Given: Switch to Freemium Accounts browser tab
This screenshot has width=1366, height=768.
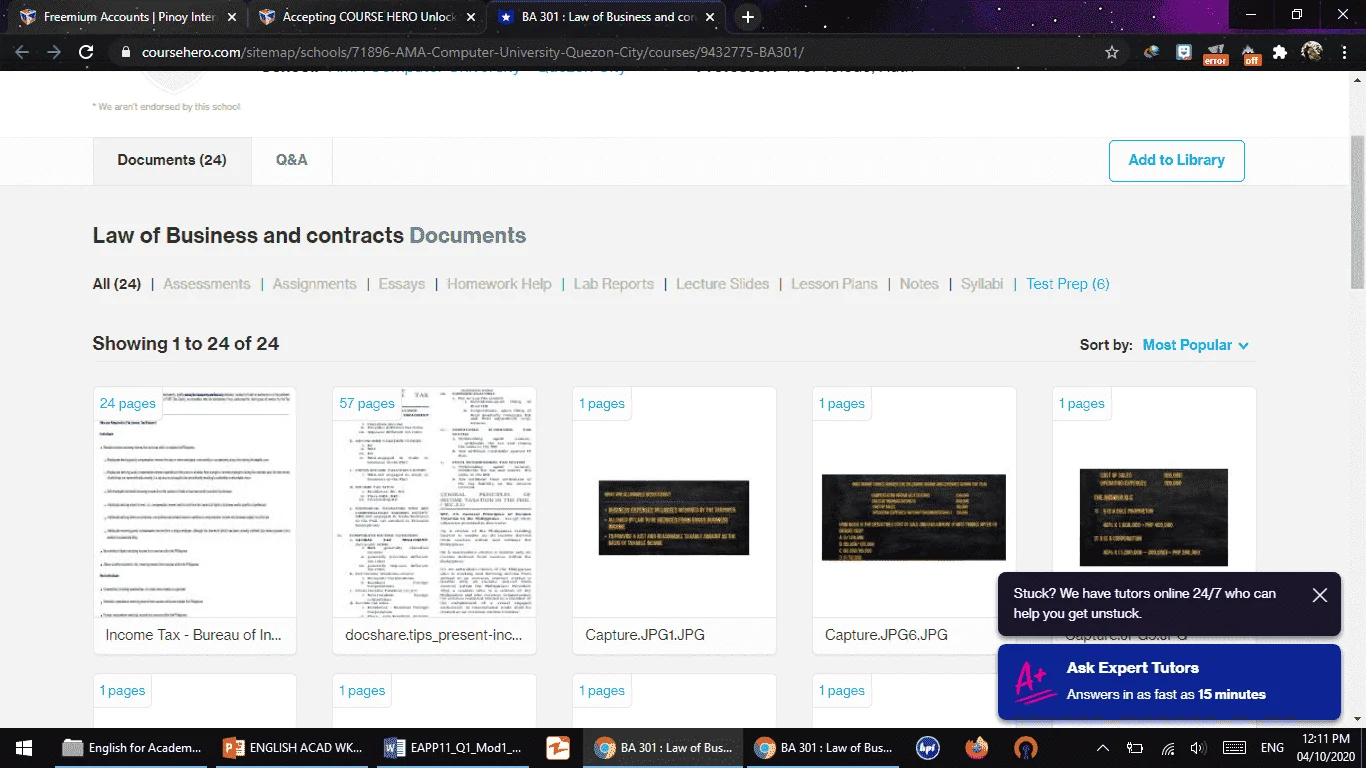Looking at the screenshot, I should [x=128, y=17].
